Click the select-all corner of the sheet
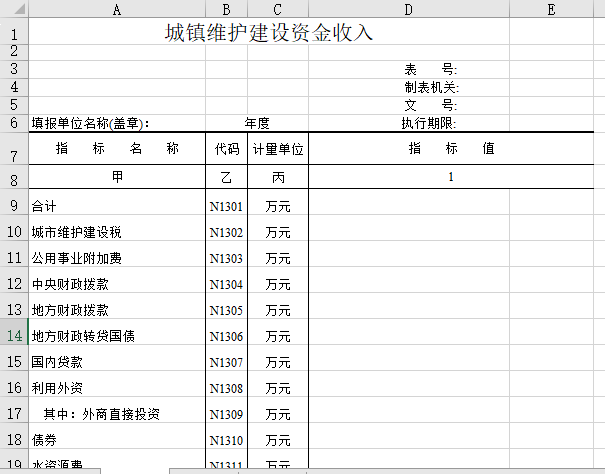The height and width of the screenshot is (474, 605). click(x=14, y=9)
